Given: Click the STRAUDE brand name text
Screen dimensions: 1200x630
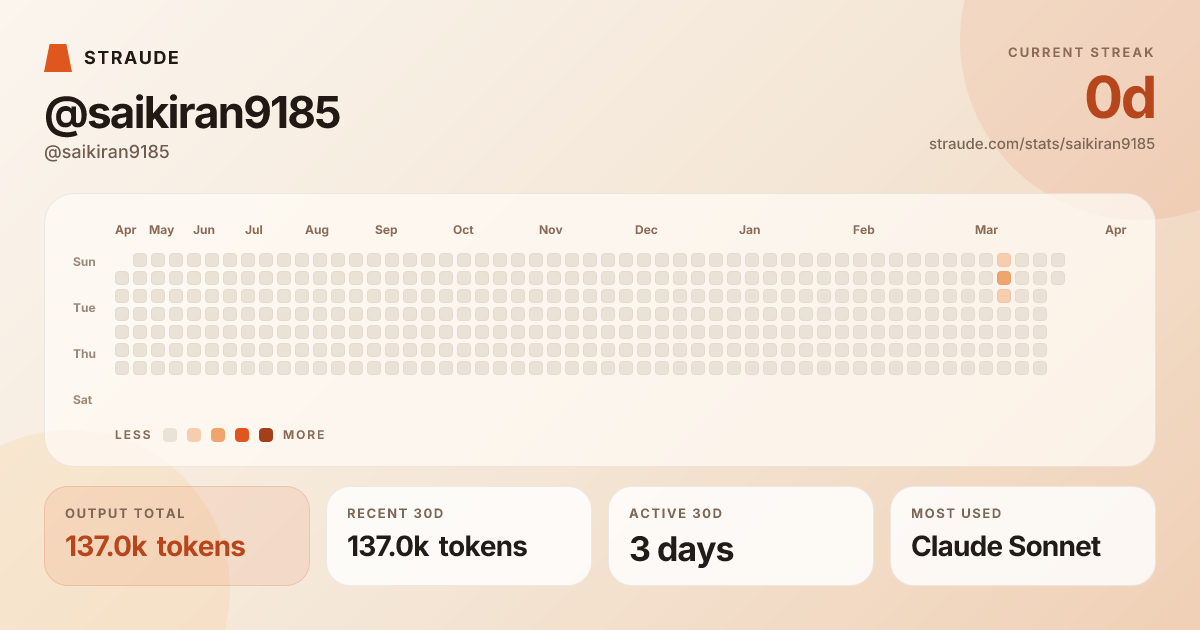Looking at the screenshot, I should click(x=132, y=58).
